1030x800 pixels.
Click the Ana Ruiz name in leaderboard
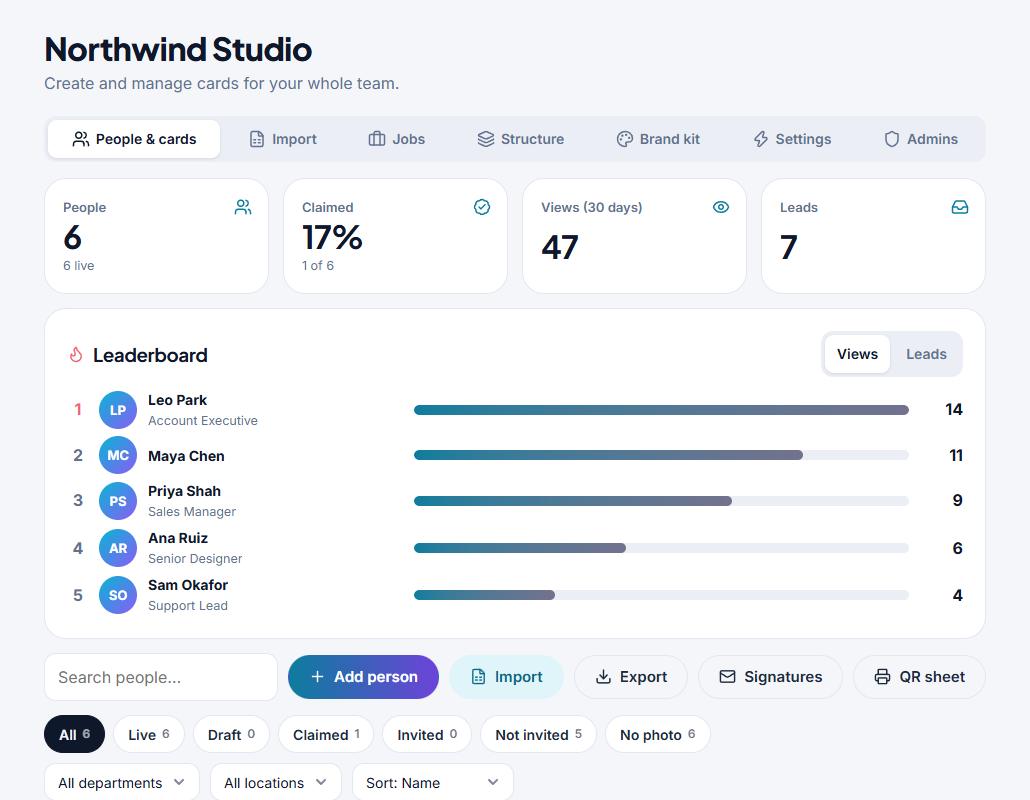(178, 538)
